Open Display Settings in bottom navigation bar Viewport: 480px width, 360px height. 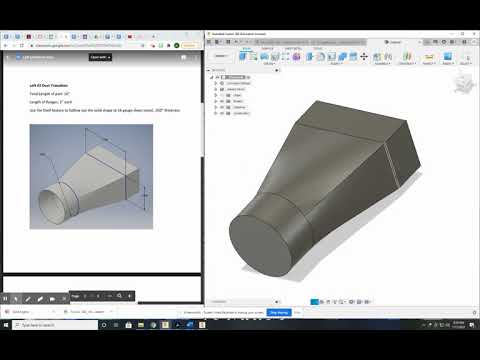[x=352, y=302]
